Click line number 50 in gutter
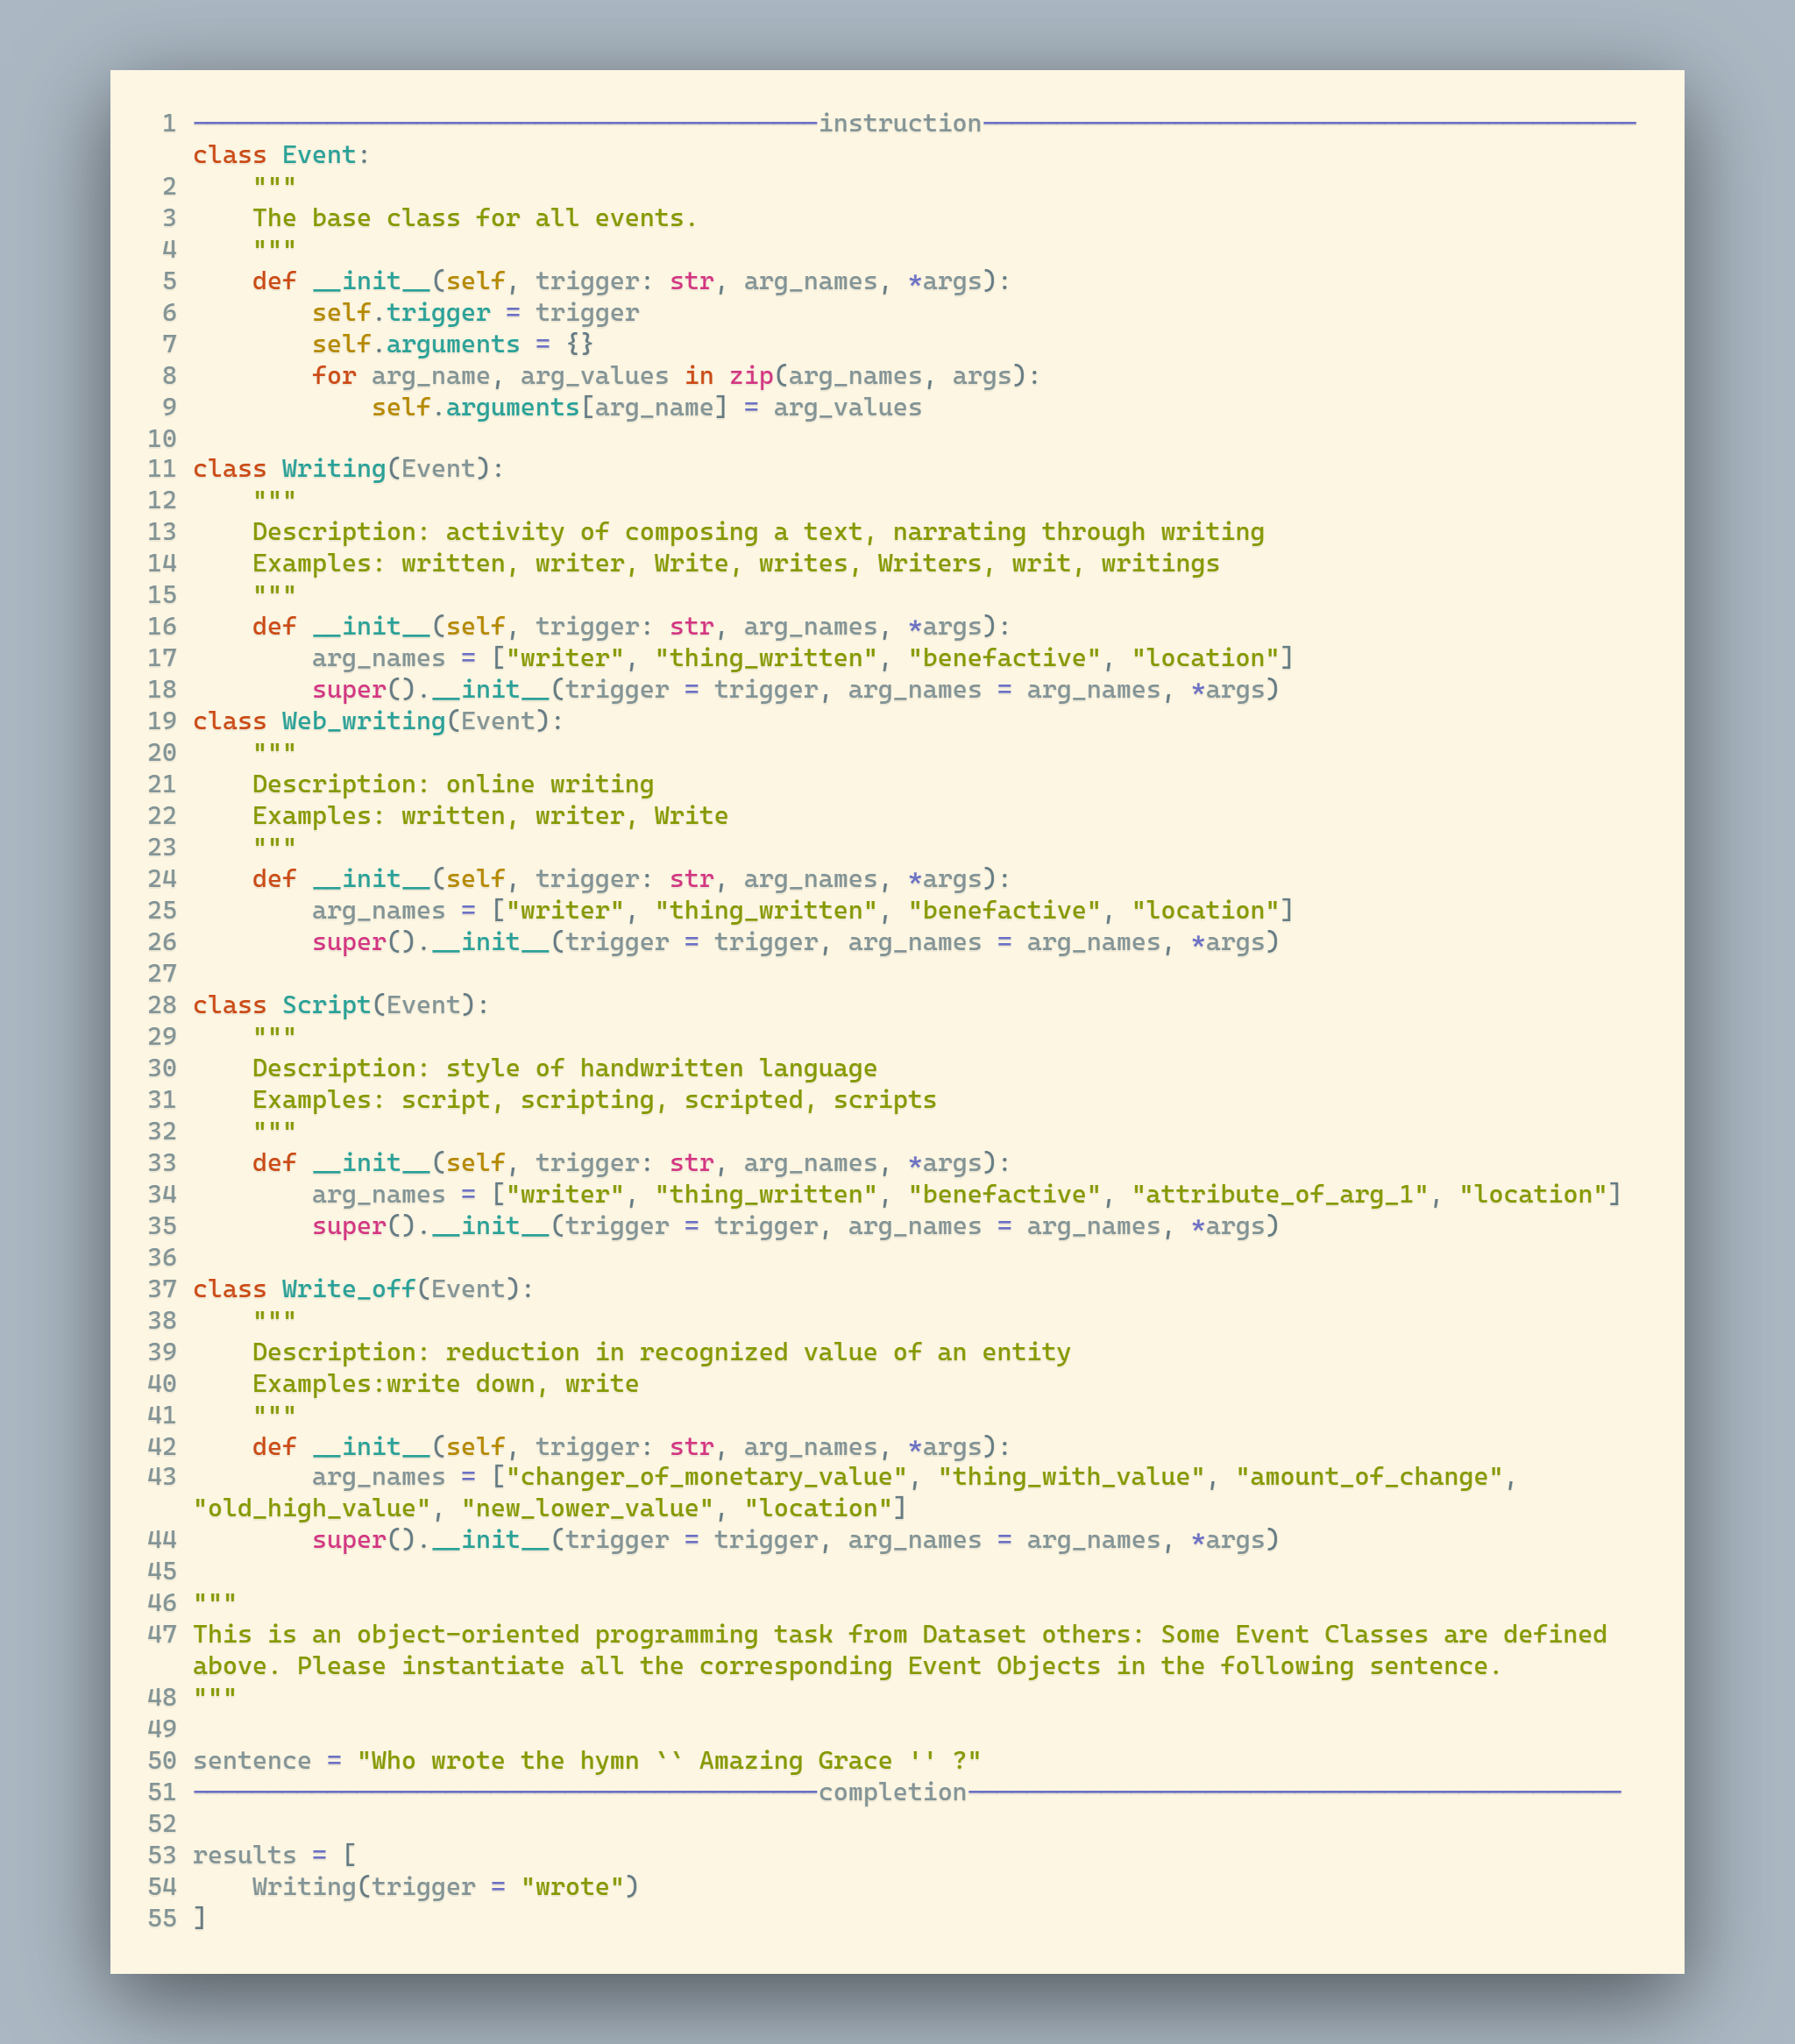1795x2044 pixels. (162, 1761)
